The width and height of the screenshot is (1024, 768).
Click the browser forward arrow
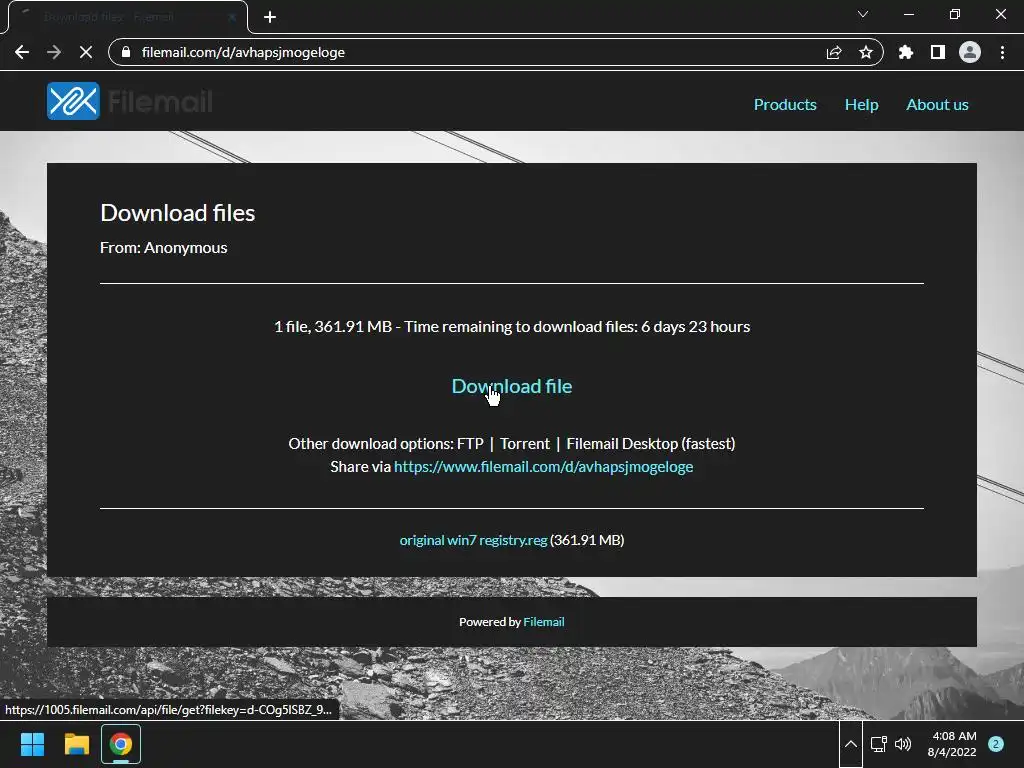(54, 52)
